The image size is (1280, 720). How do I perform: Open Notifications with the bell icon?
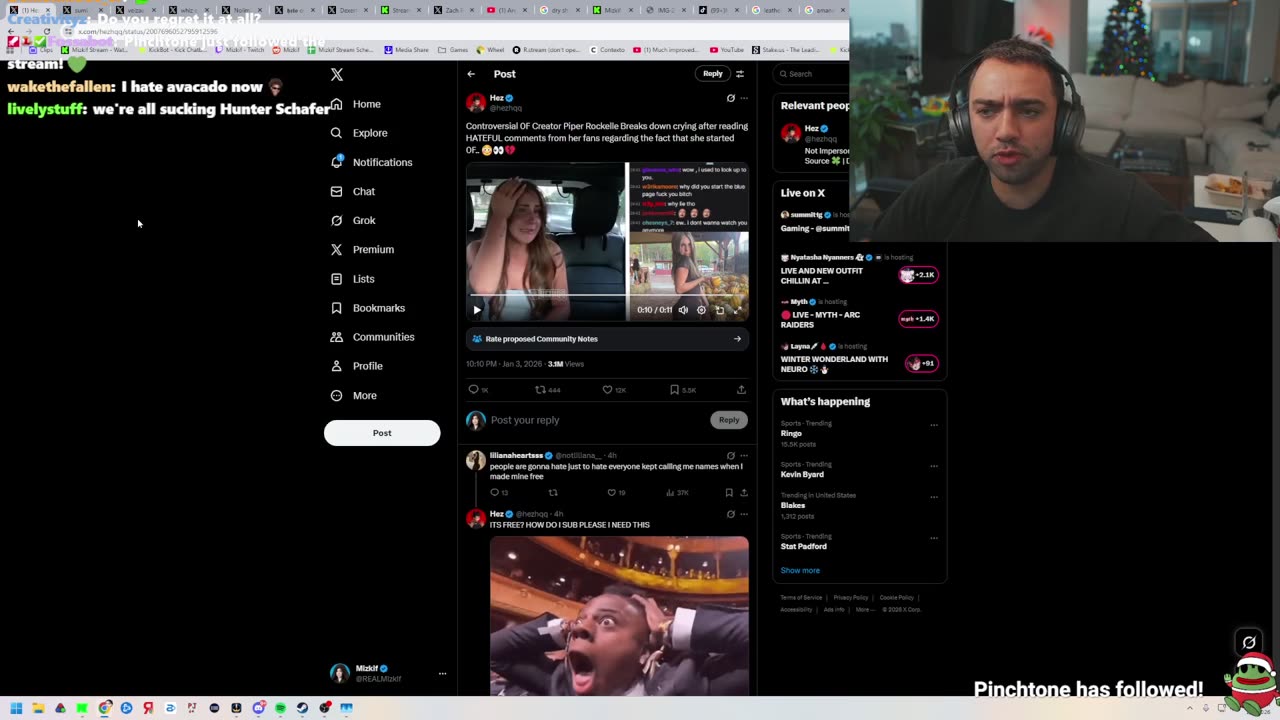371,162
